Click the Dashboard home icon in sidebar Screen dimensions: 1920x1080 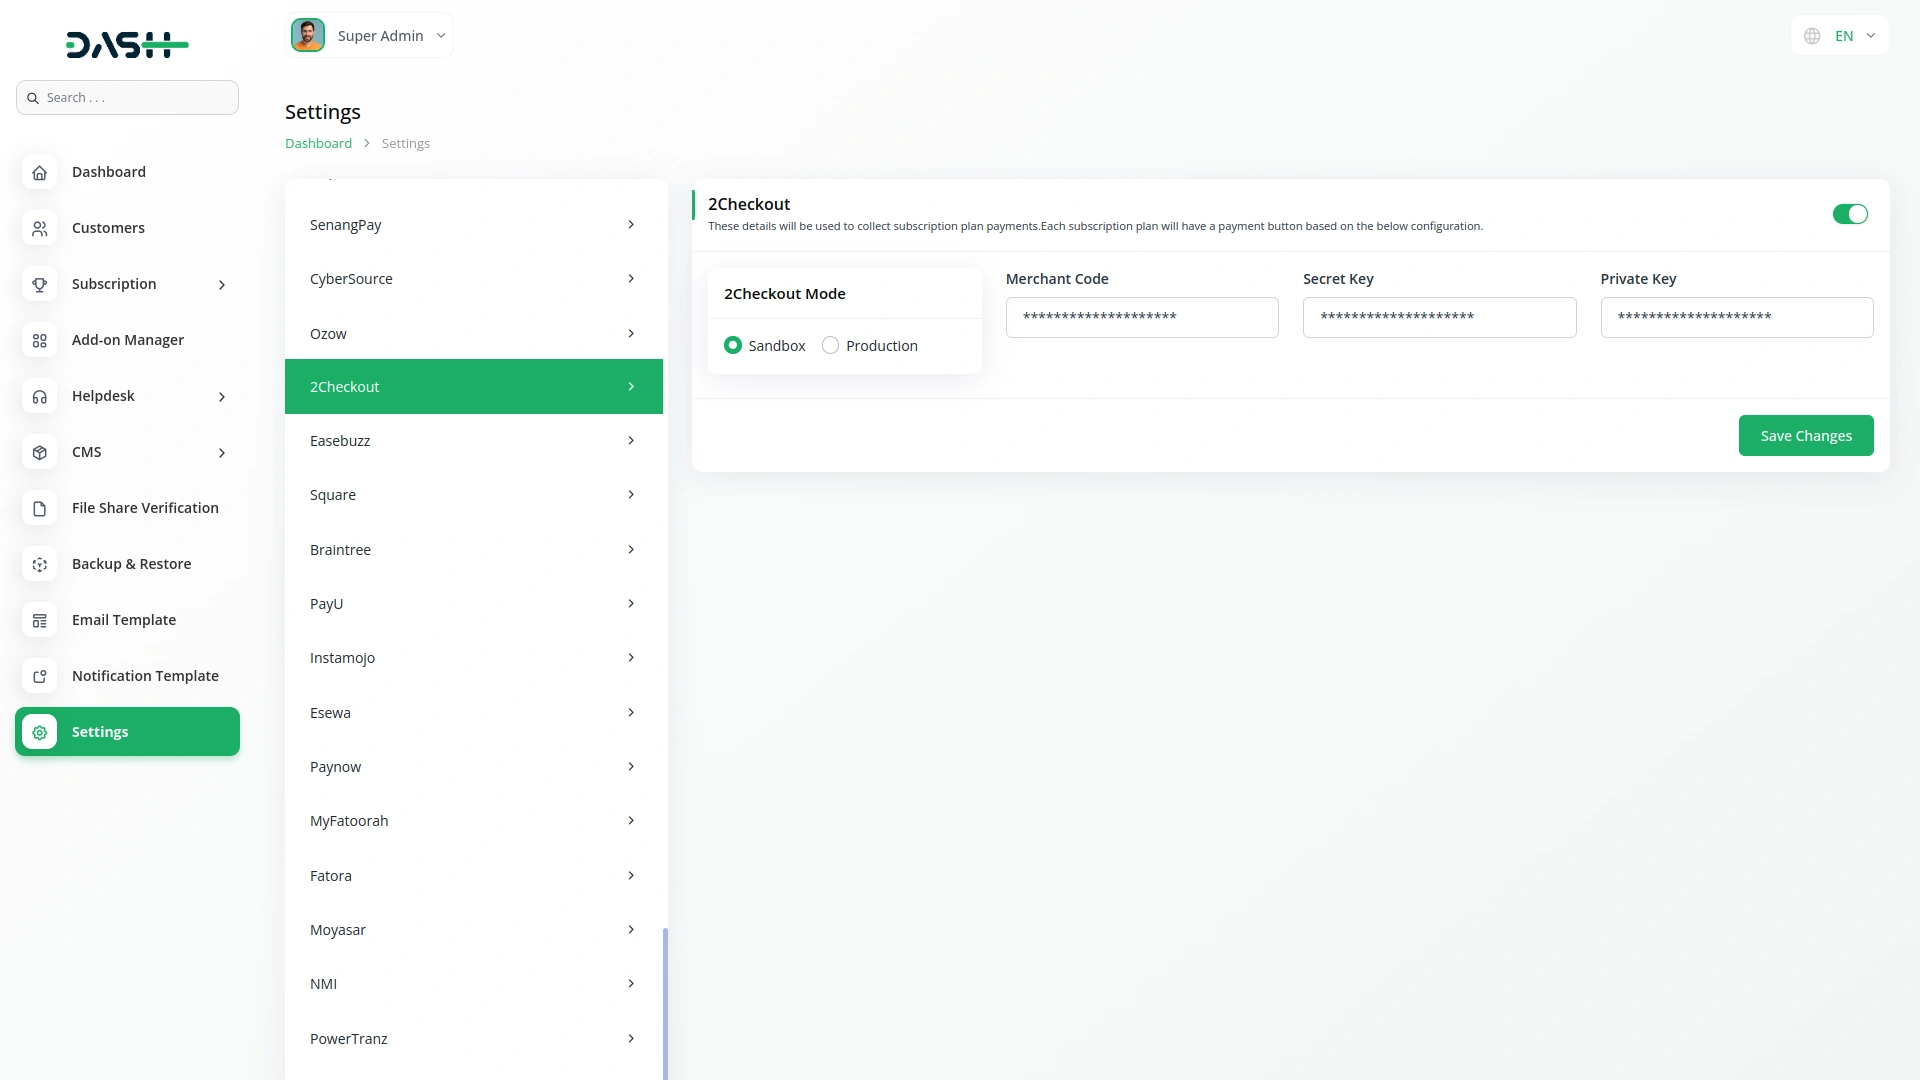coord(39,172)
